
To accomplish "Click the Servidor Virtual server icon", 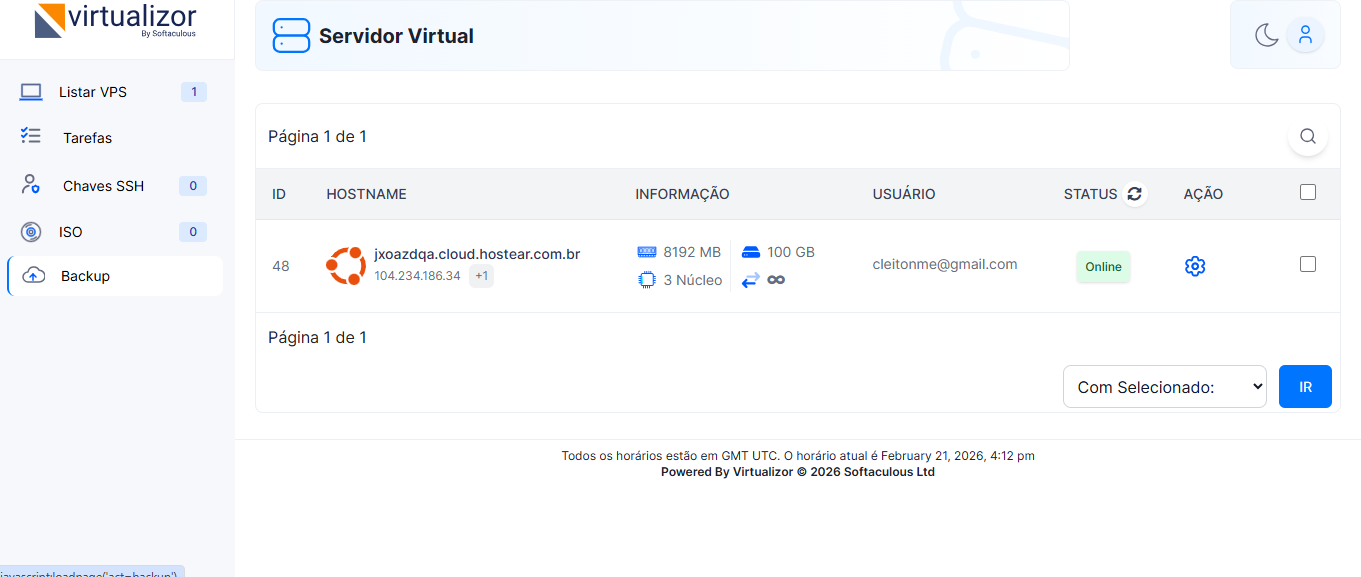I will point(291,35).
